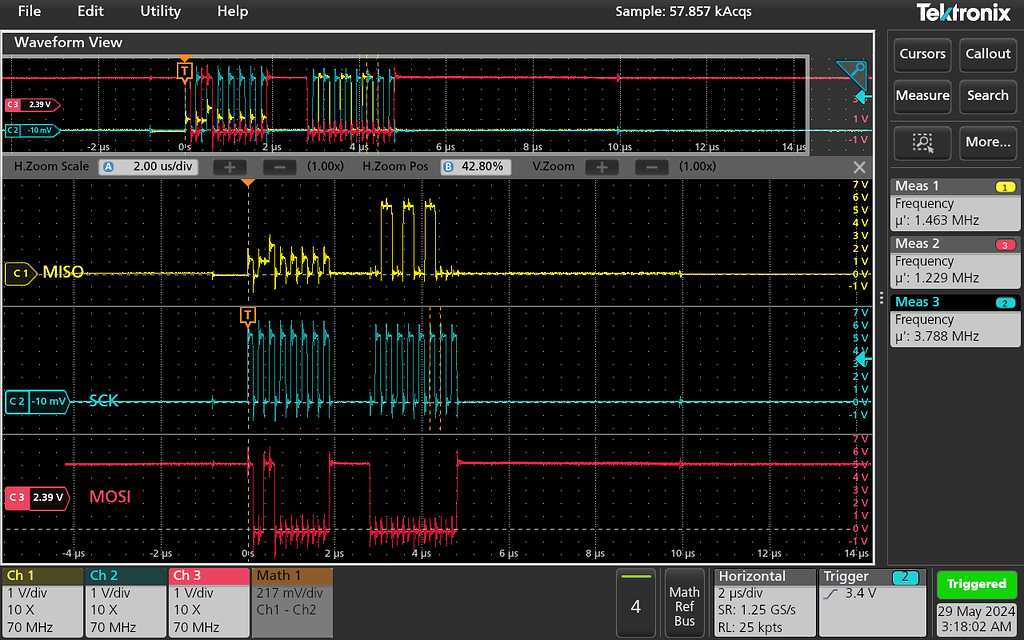Click the C3 badge in overview pane
Viewport: 1024px width, 640px height.
click(33, 104)
